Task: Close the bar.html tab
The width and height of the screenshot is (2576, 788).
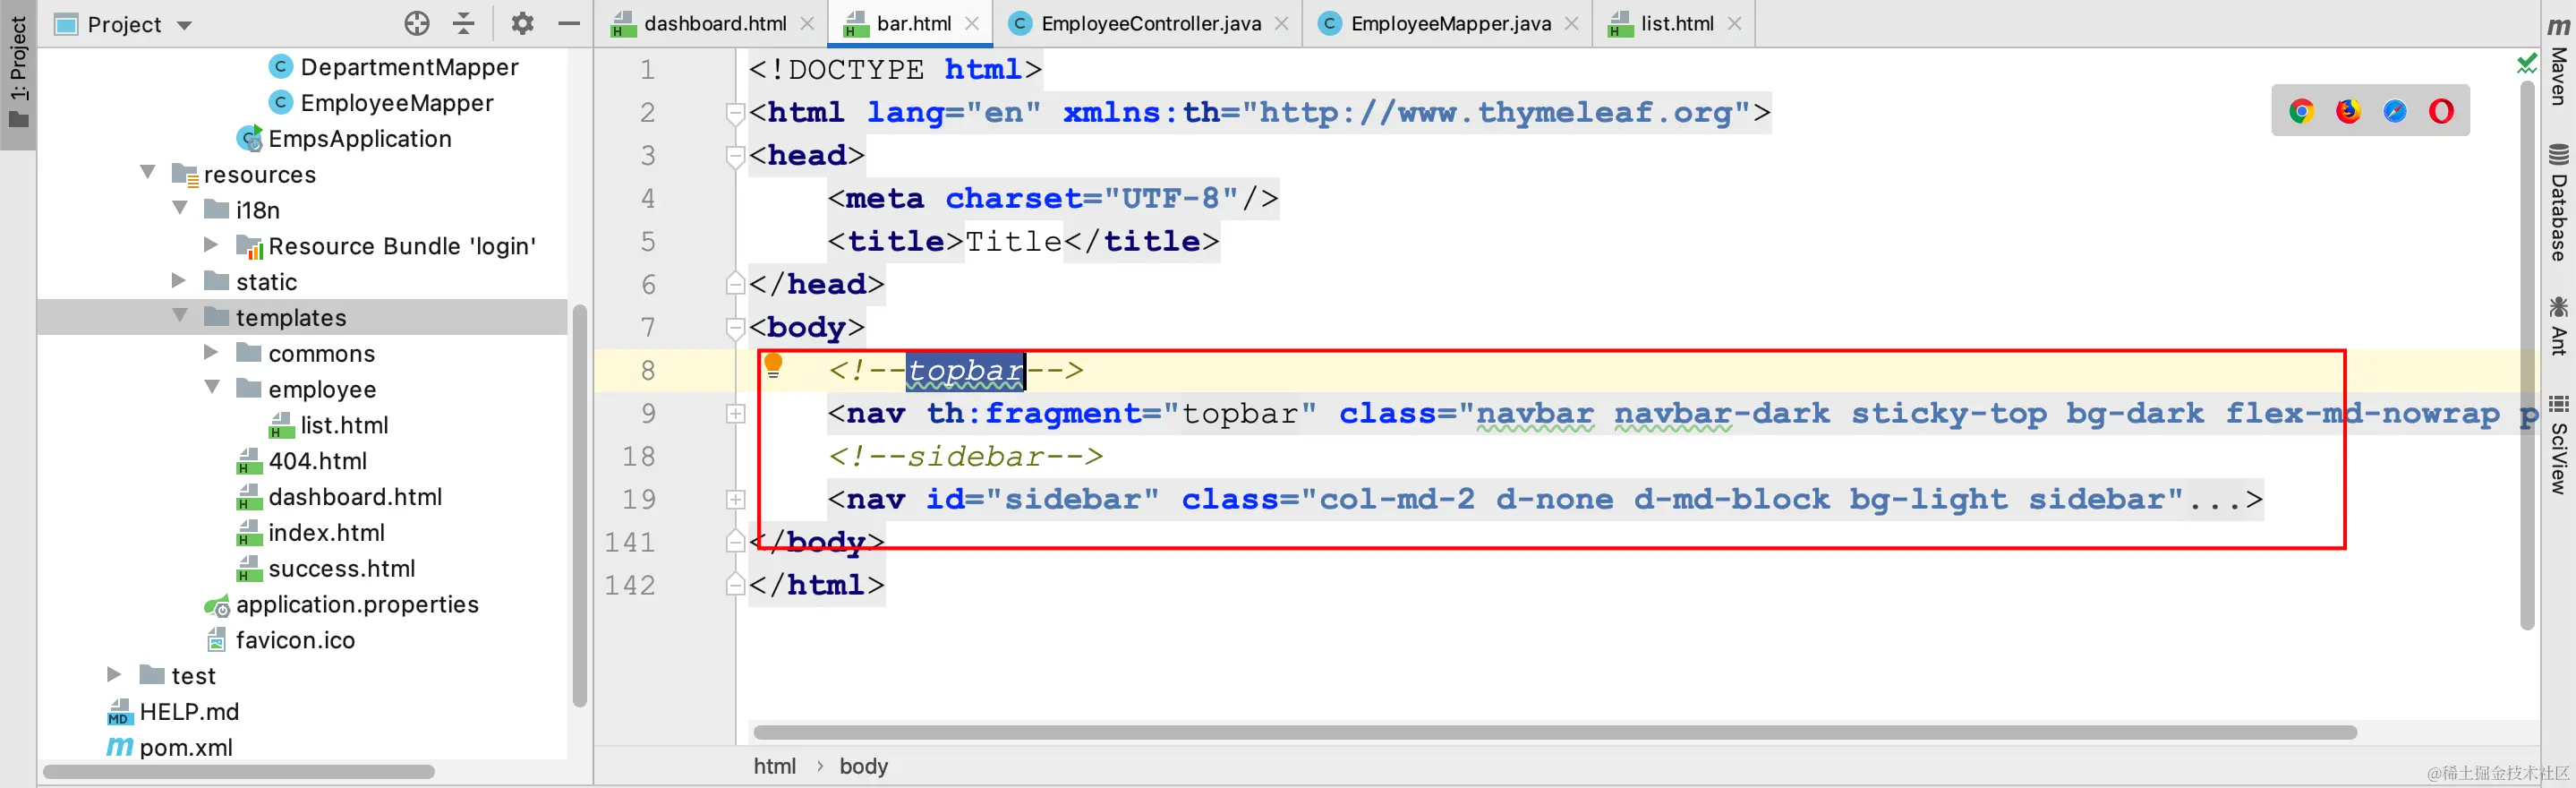Action: coord(972,23)
